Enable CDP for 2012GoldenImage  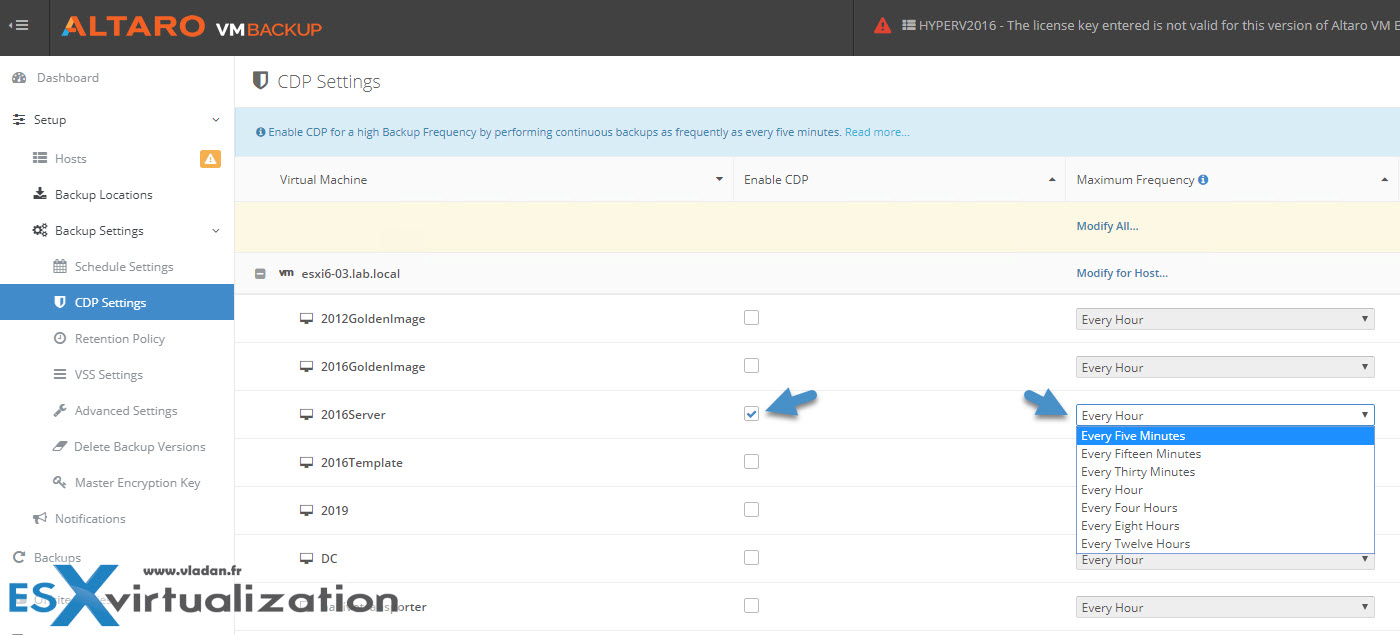click(751, 317)
